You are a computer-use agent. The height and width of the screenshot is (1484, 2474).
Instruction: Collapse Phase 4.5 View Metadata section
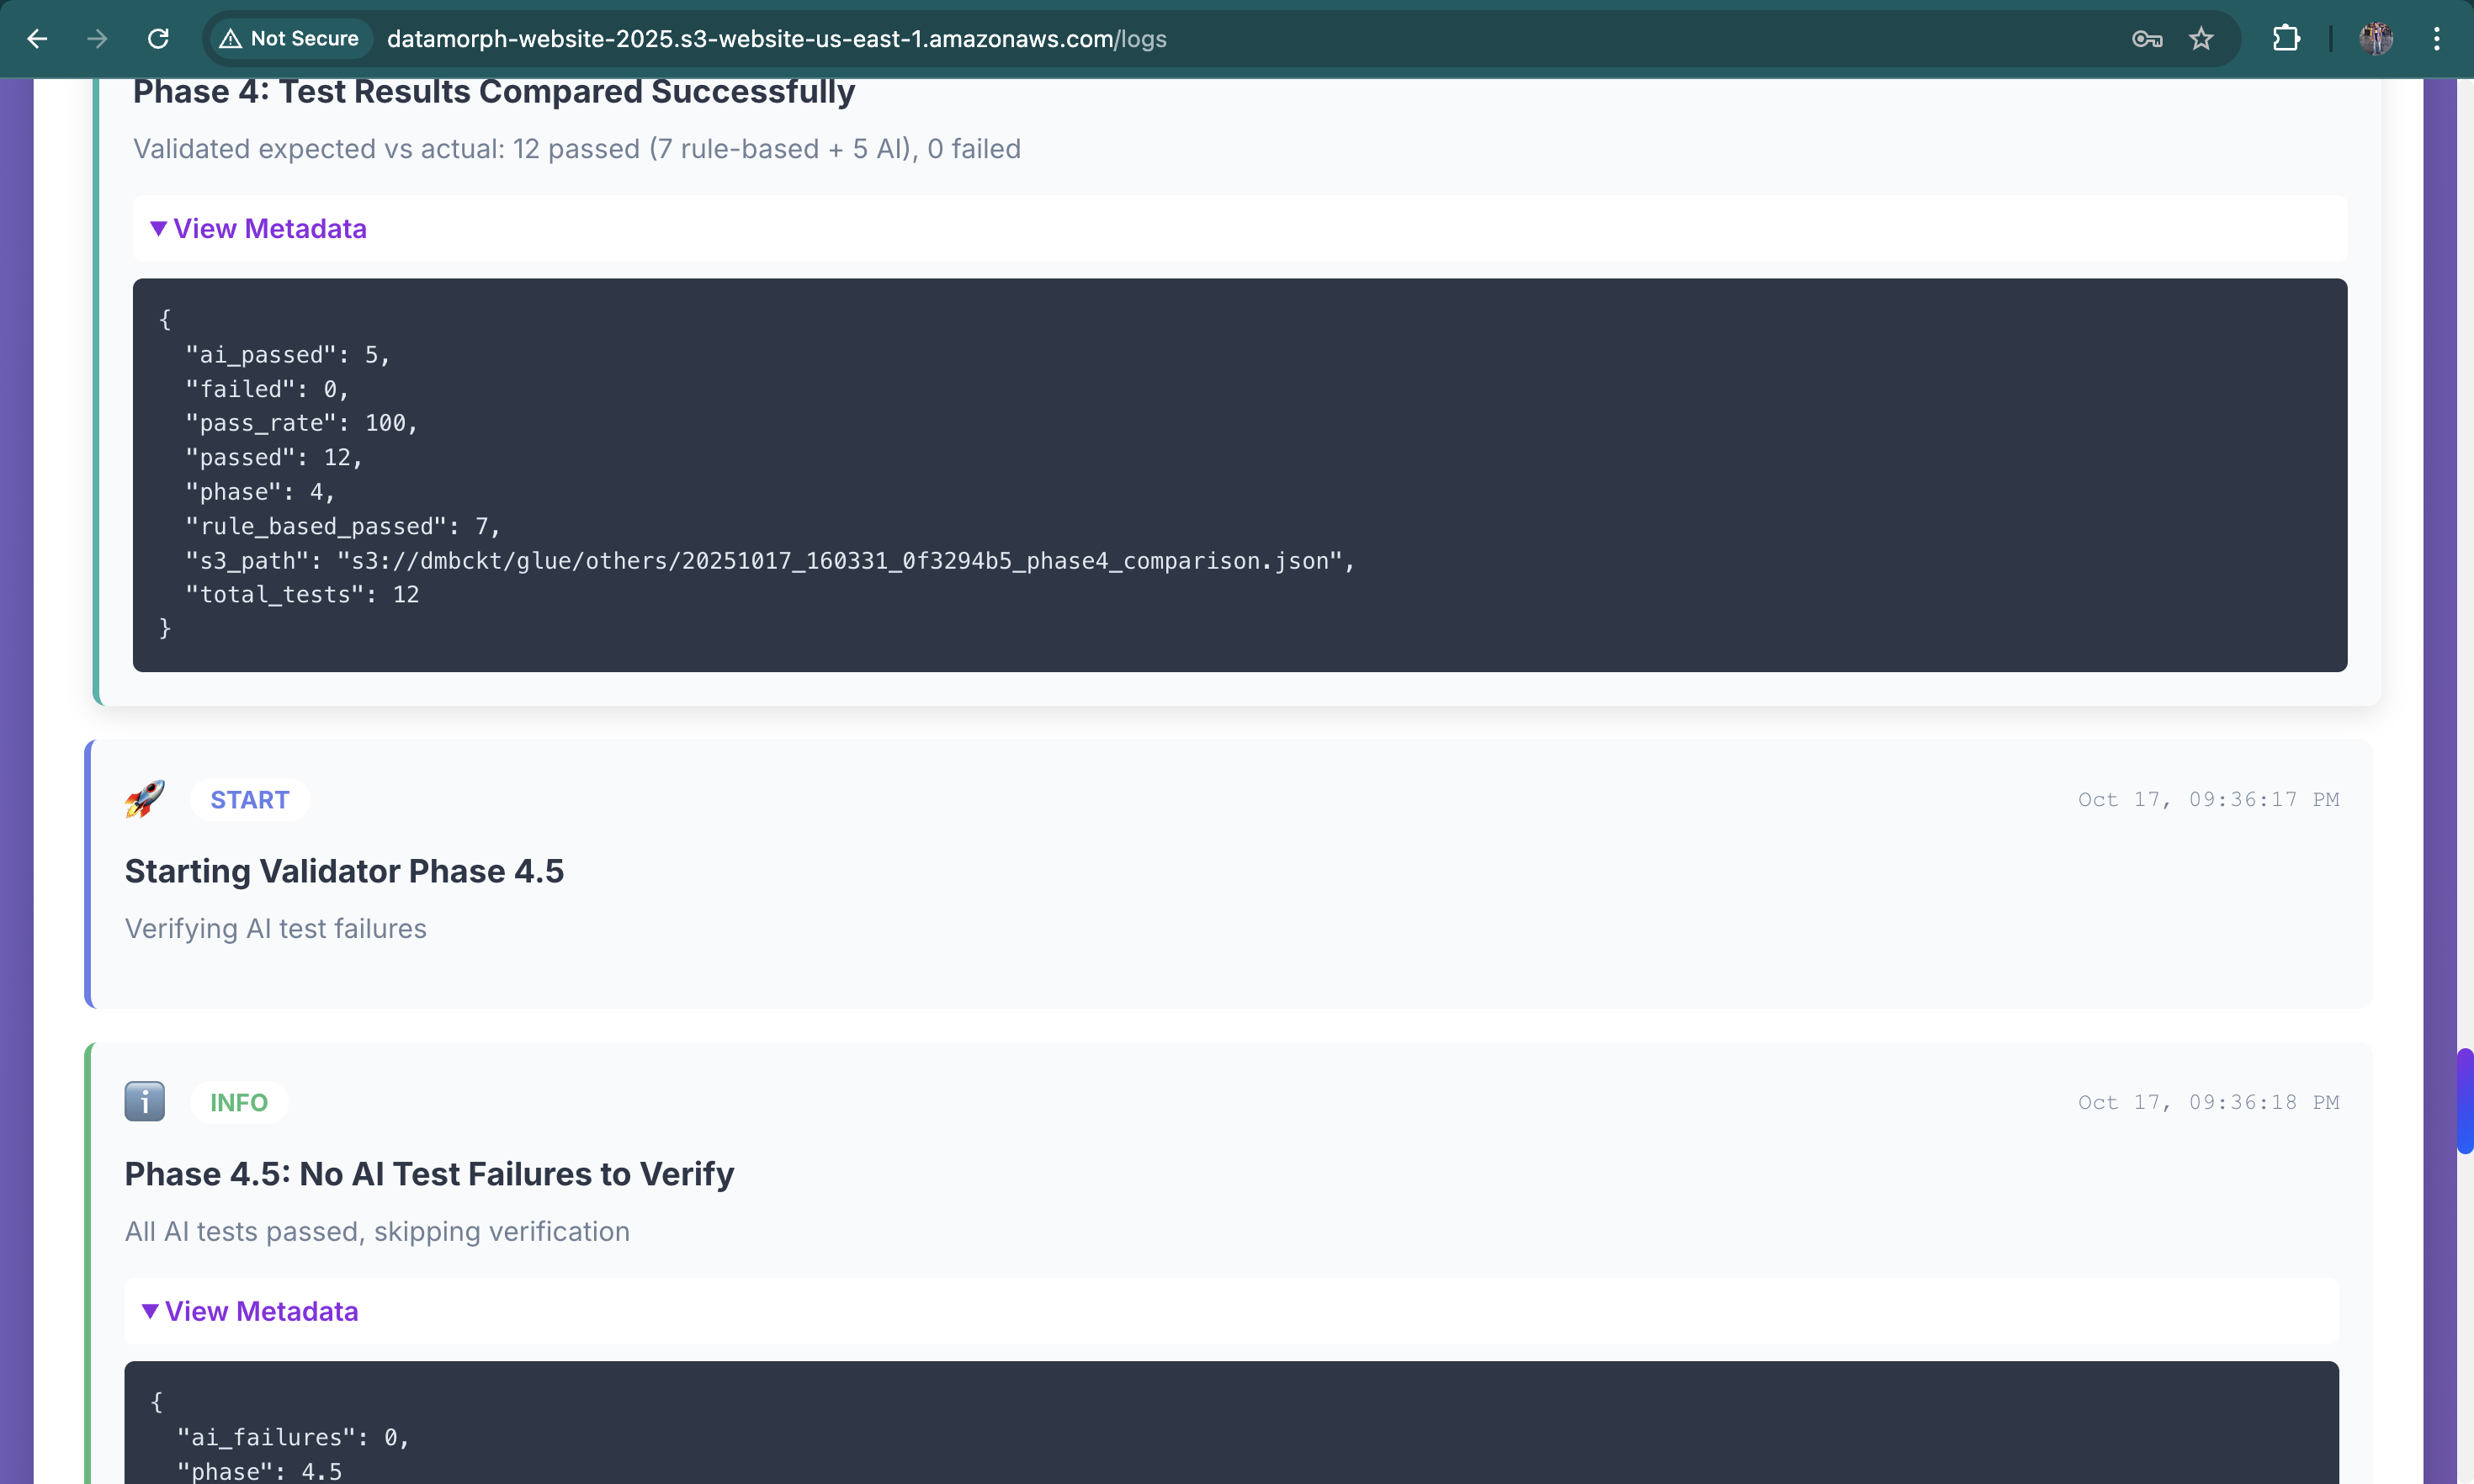pos(250,1311)
